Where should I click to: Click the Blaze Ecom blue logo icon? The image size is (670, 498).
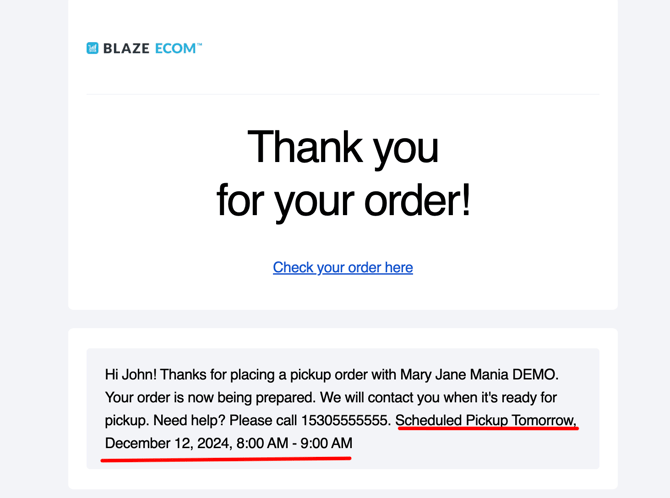(92, 48)
